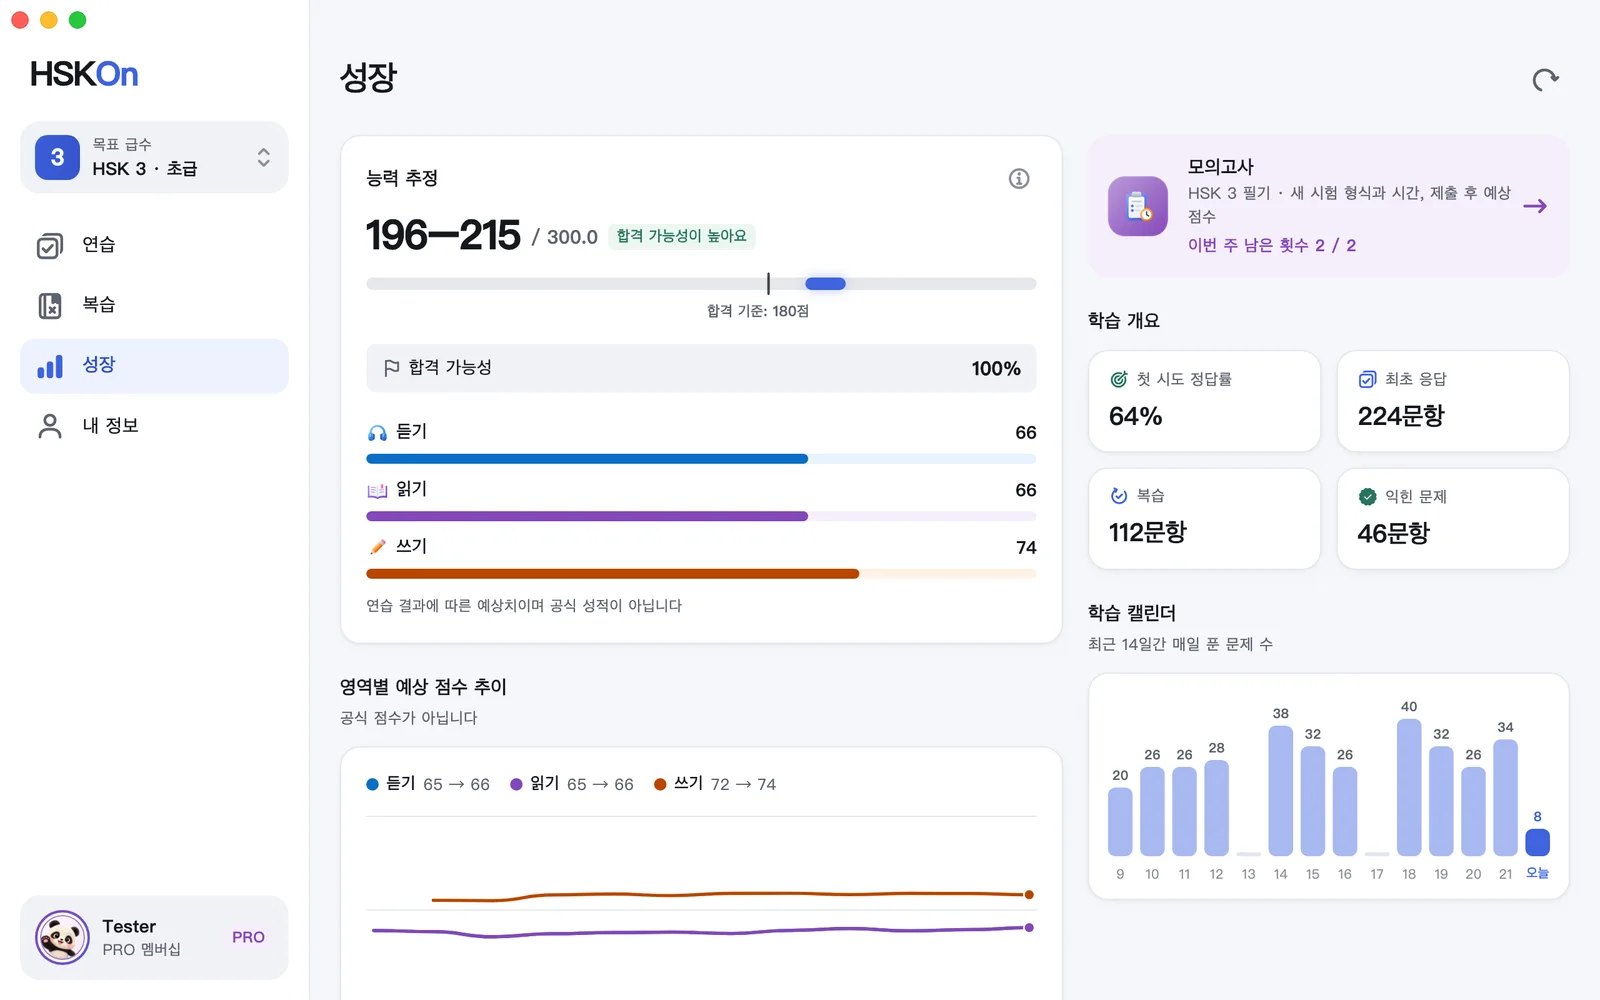Click the 첫 시도 정답률 target icon
The height and width of the screenshot is (1000, 1600).
click(x=1119, y=379)
